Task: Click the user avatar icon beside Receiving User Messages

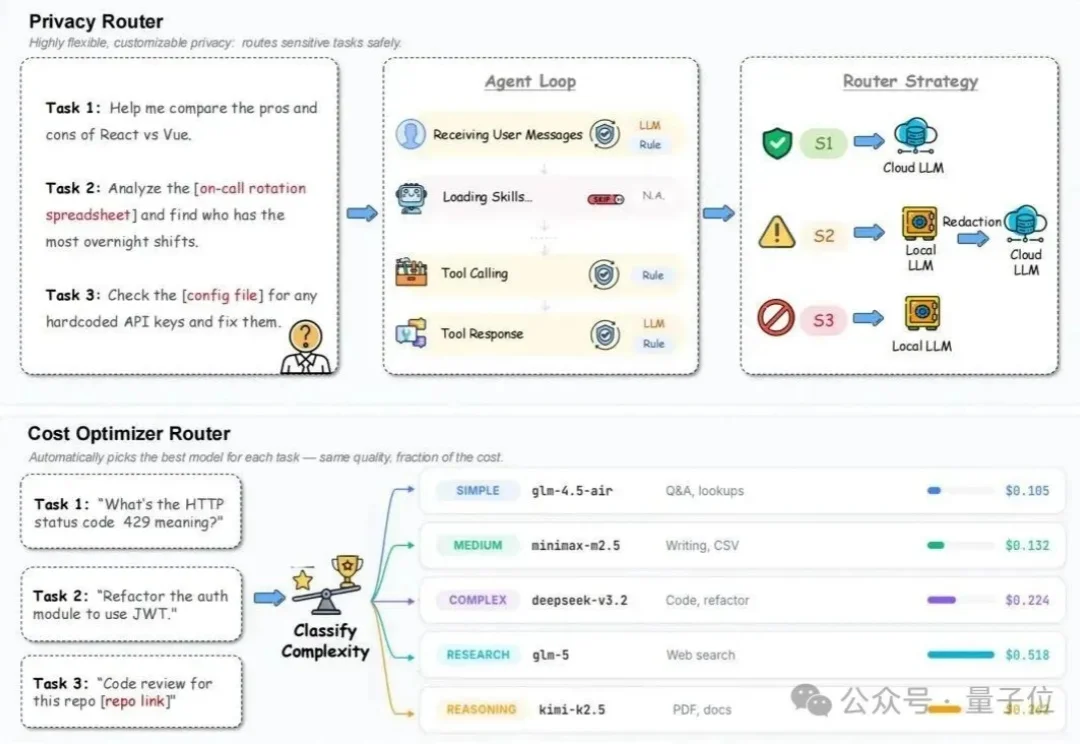Action: [x=411, y=134]
